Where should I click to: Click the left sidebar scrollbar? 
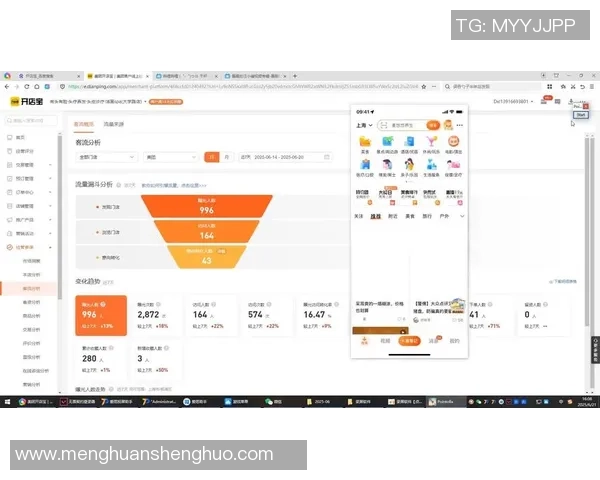60,216
